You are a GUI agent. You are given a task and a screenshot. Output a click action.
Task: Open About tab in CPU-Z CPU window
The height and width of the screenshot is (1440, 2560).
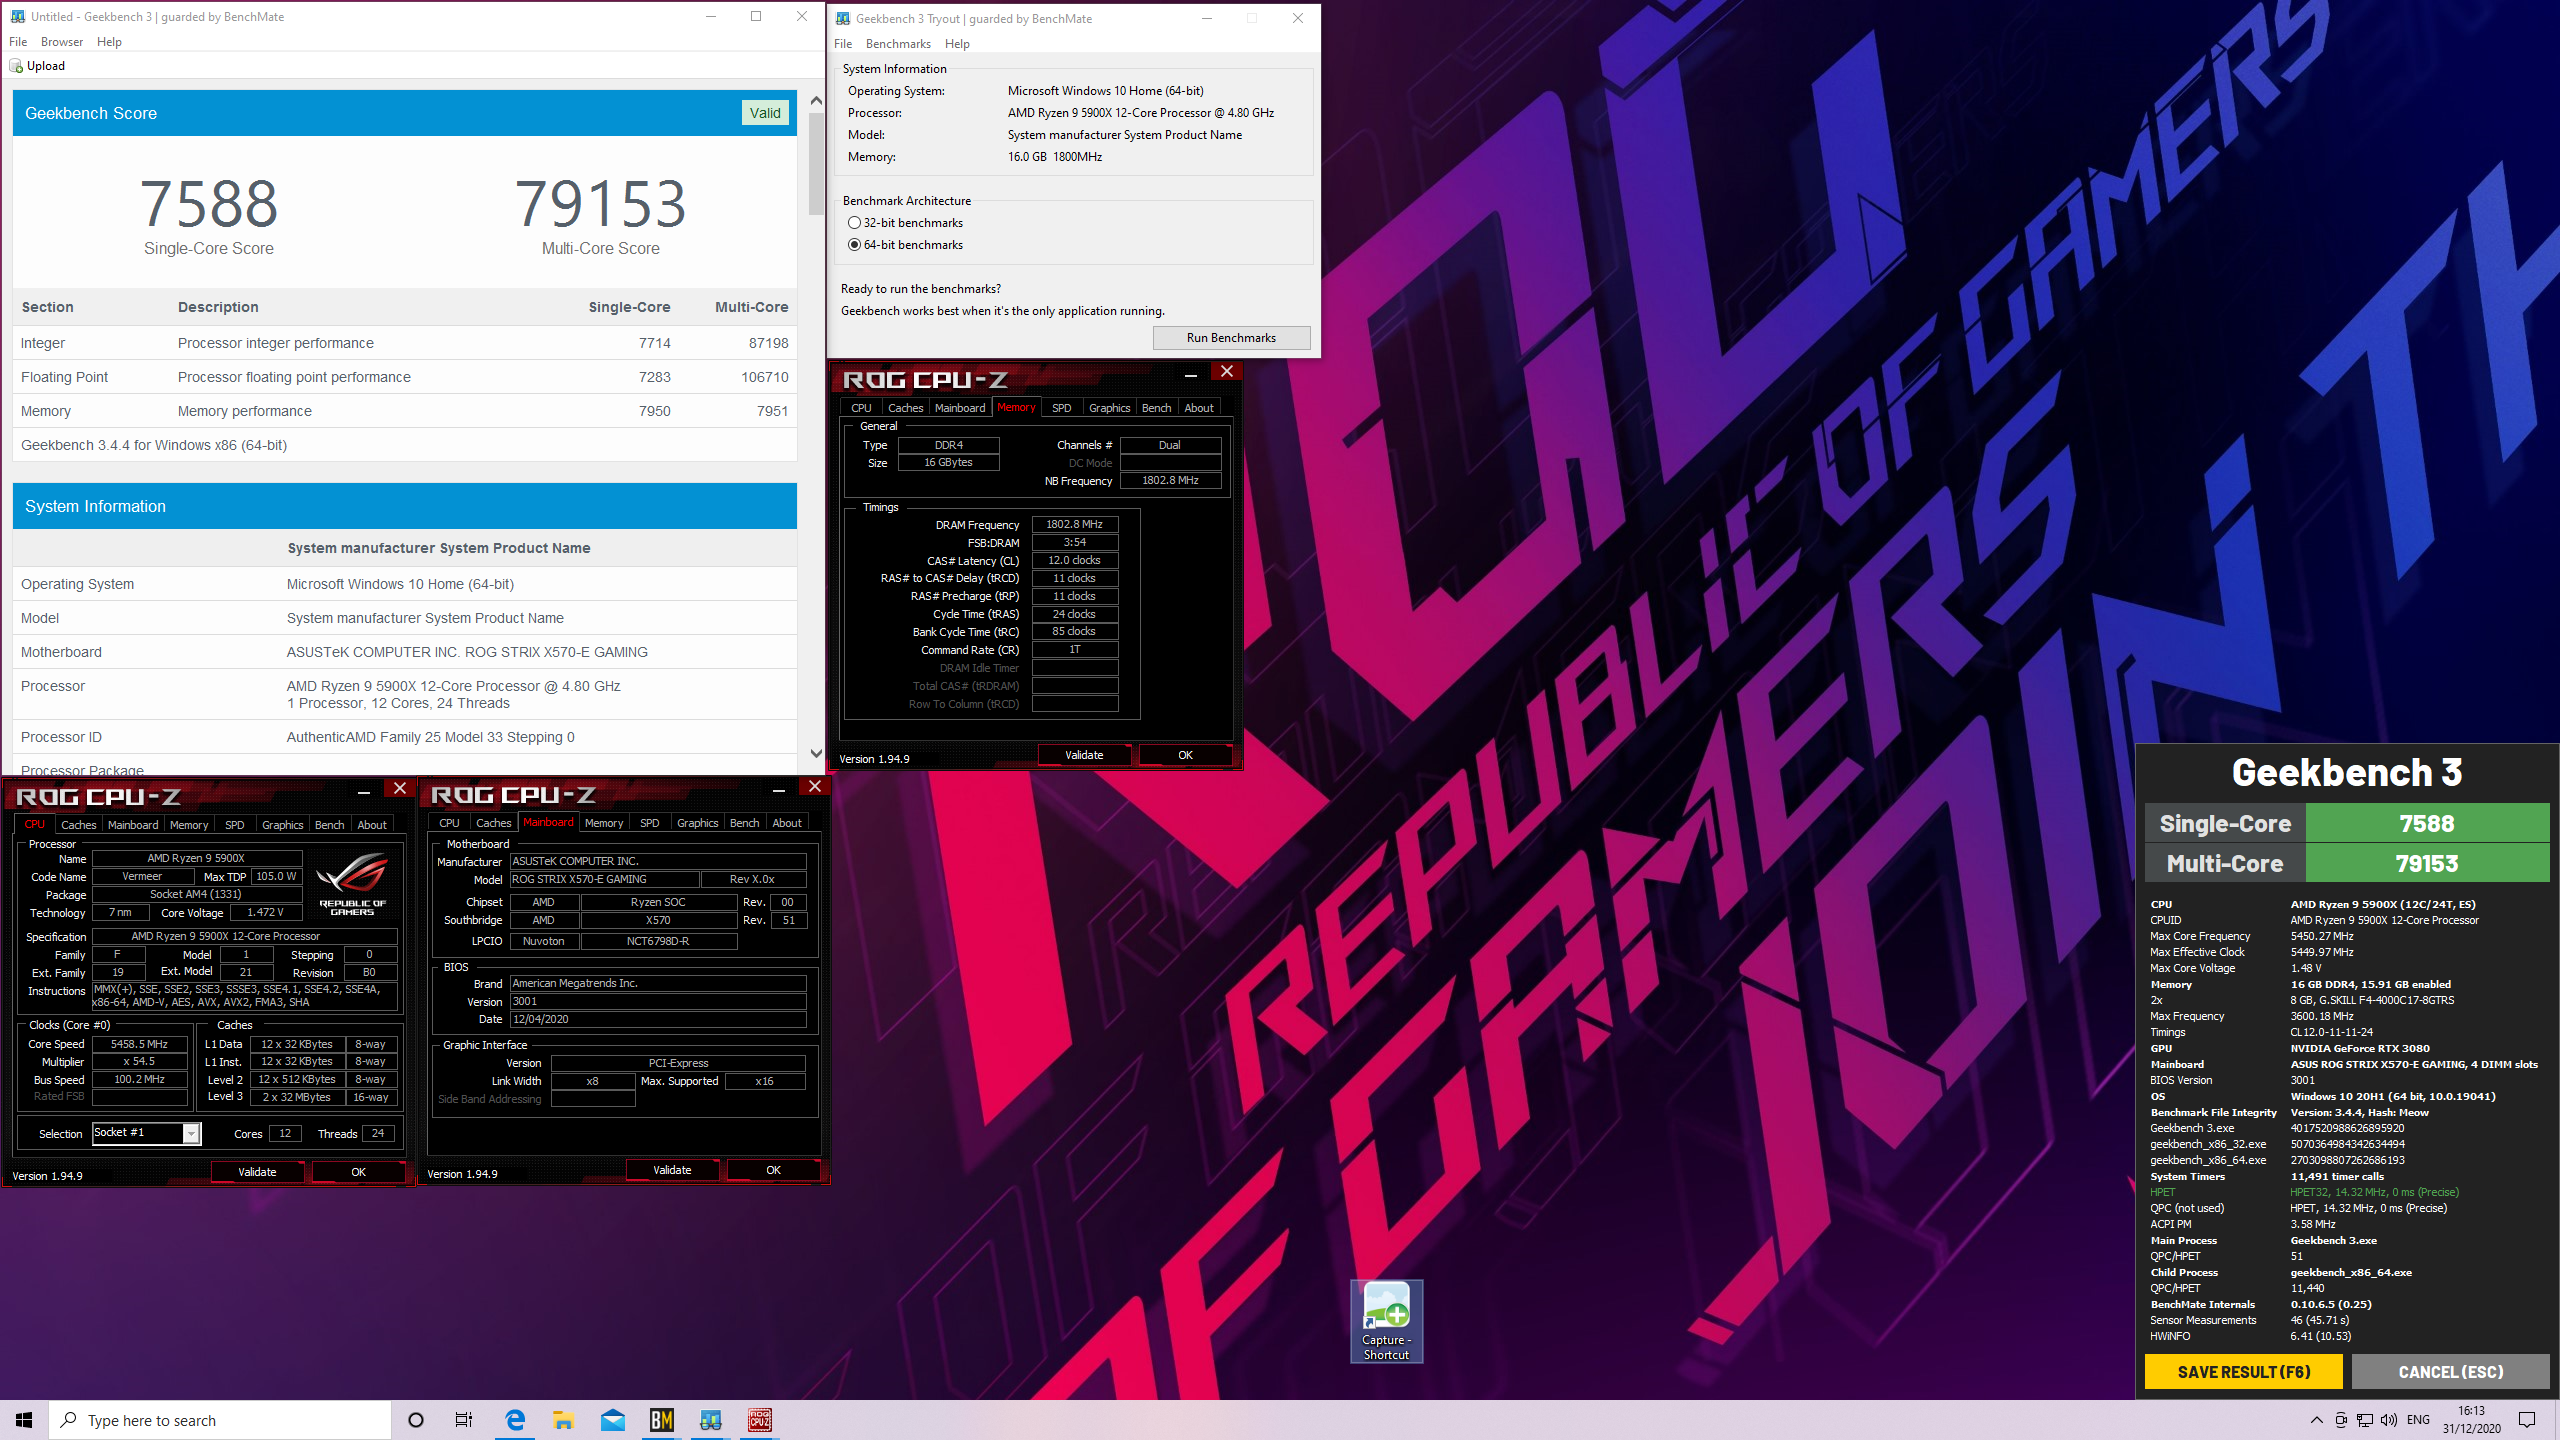[372, 825]
